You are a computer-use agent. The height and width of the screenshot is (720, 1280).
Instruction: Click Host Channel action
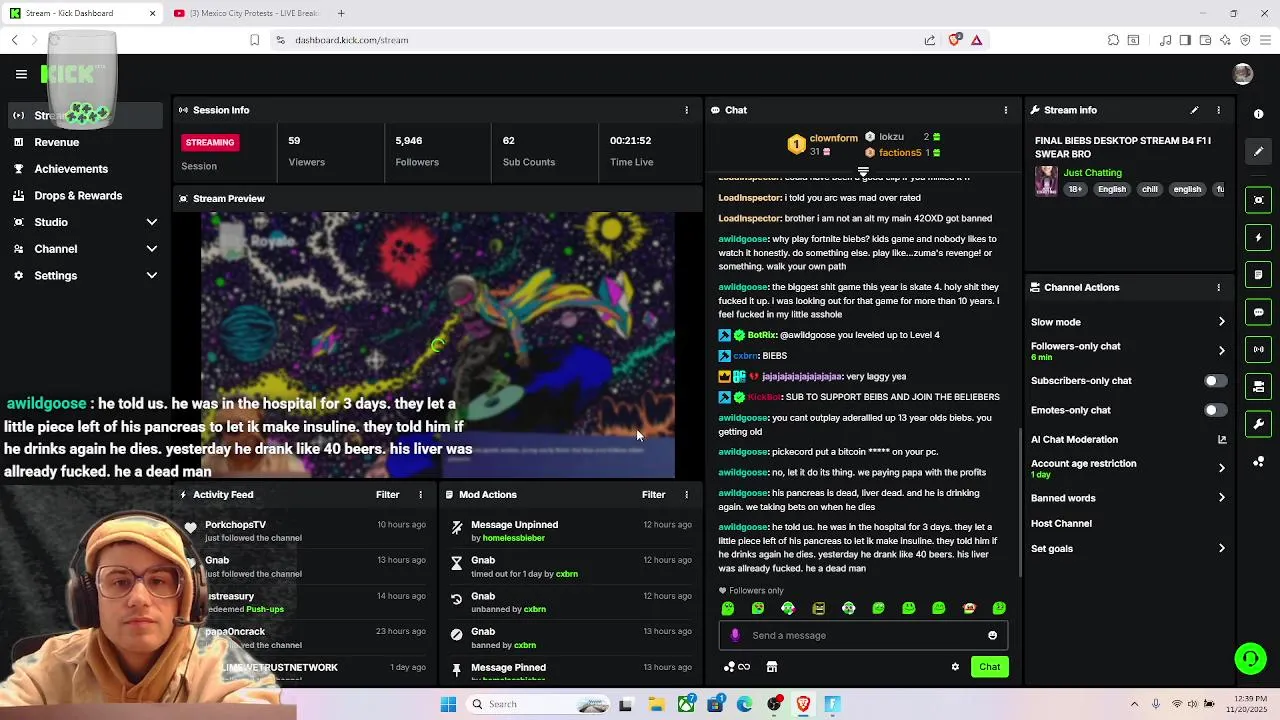point(1061,523)
